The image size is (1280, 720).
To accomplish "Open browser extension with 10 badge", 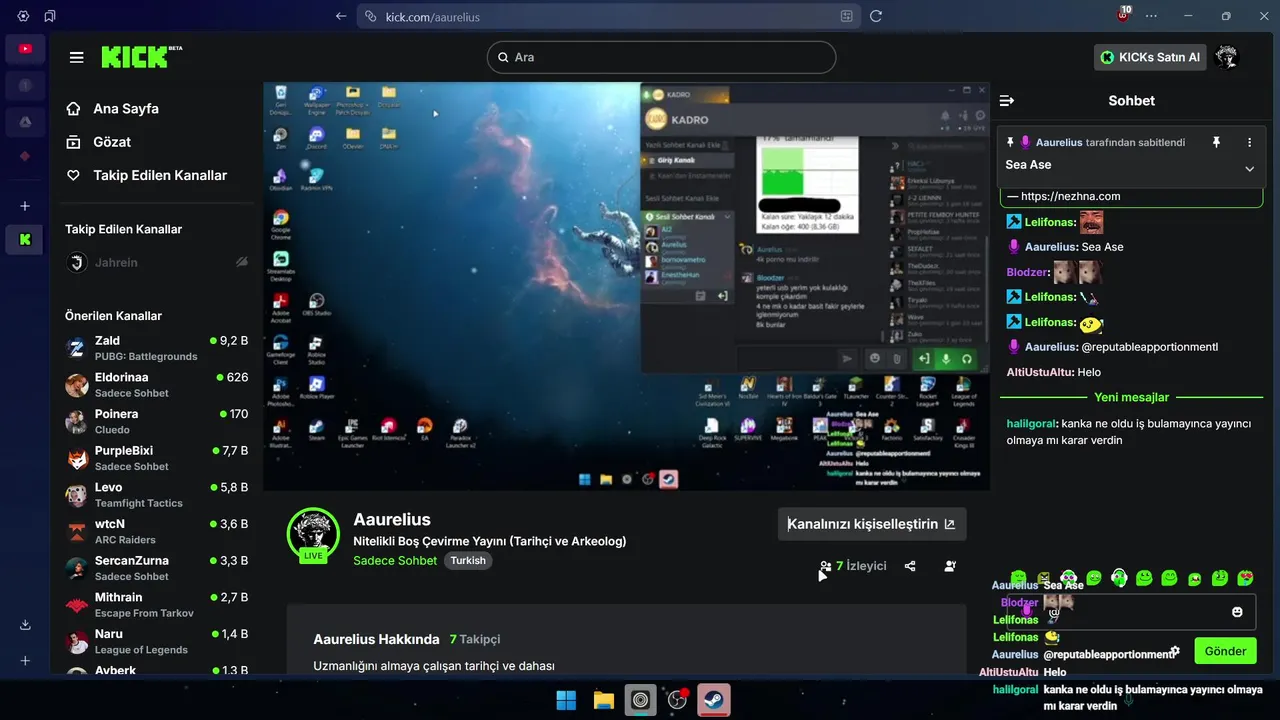I will [x=1123, y=15].
